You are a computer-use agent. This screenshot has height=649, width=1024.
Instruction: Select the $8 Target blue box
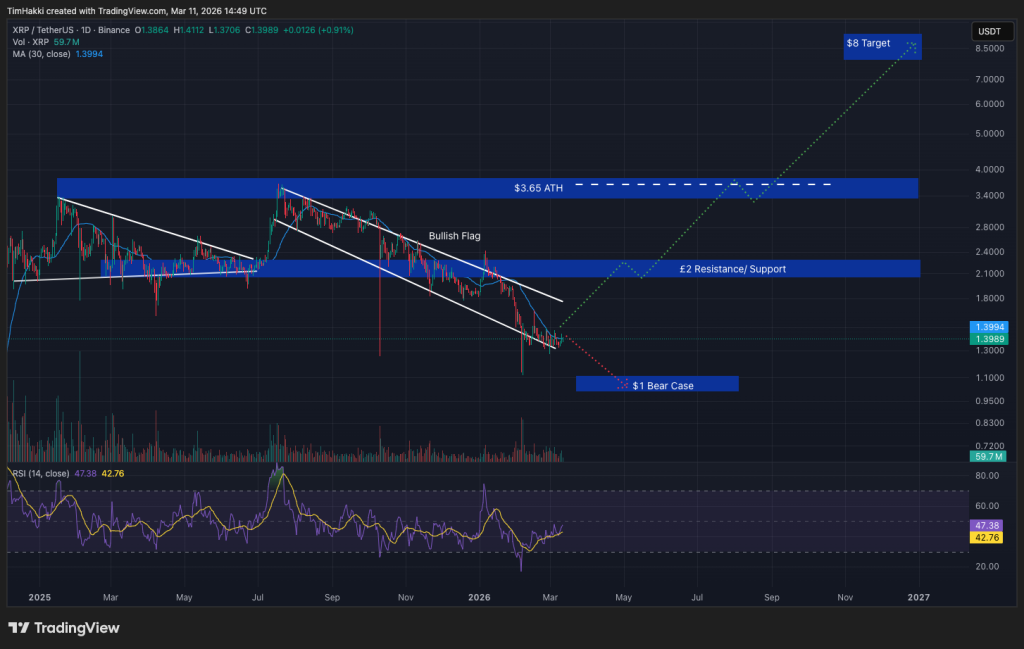pos(882,46)
